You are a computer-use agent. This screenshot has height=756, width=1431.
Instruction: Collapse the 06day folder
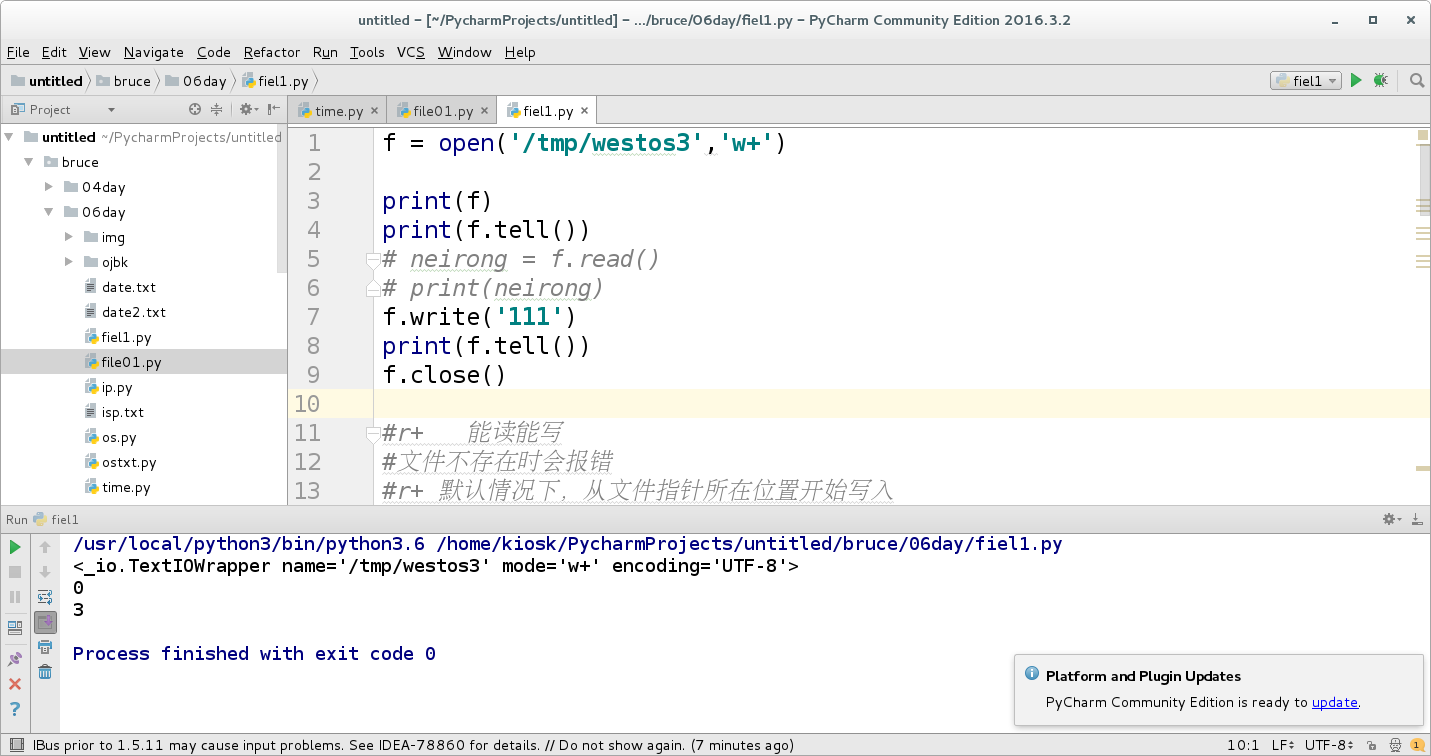[x=49, y=212]
